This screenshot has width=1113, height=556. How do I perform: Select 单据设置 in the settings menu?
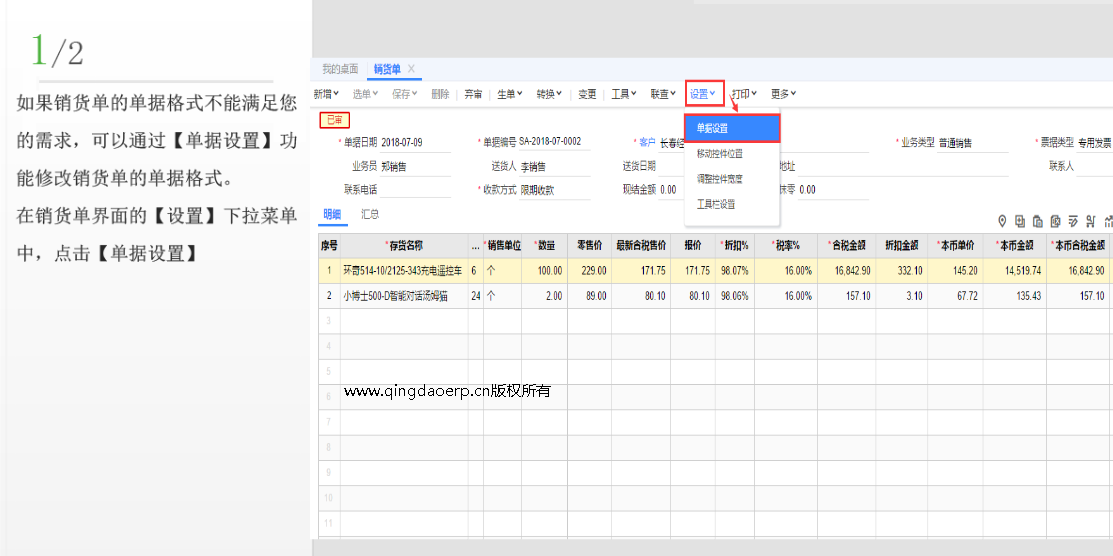tap(731, 128)
